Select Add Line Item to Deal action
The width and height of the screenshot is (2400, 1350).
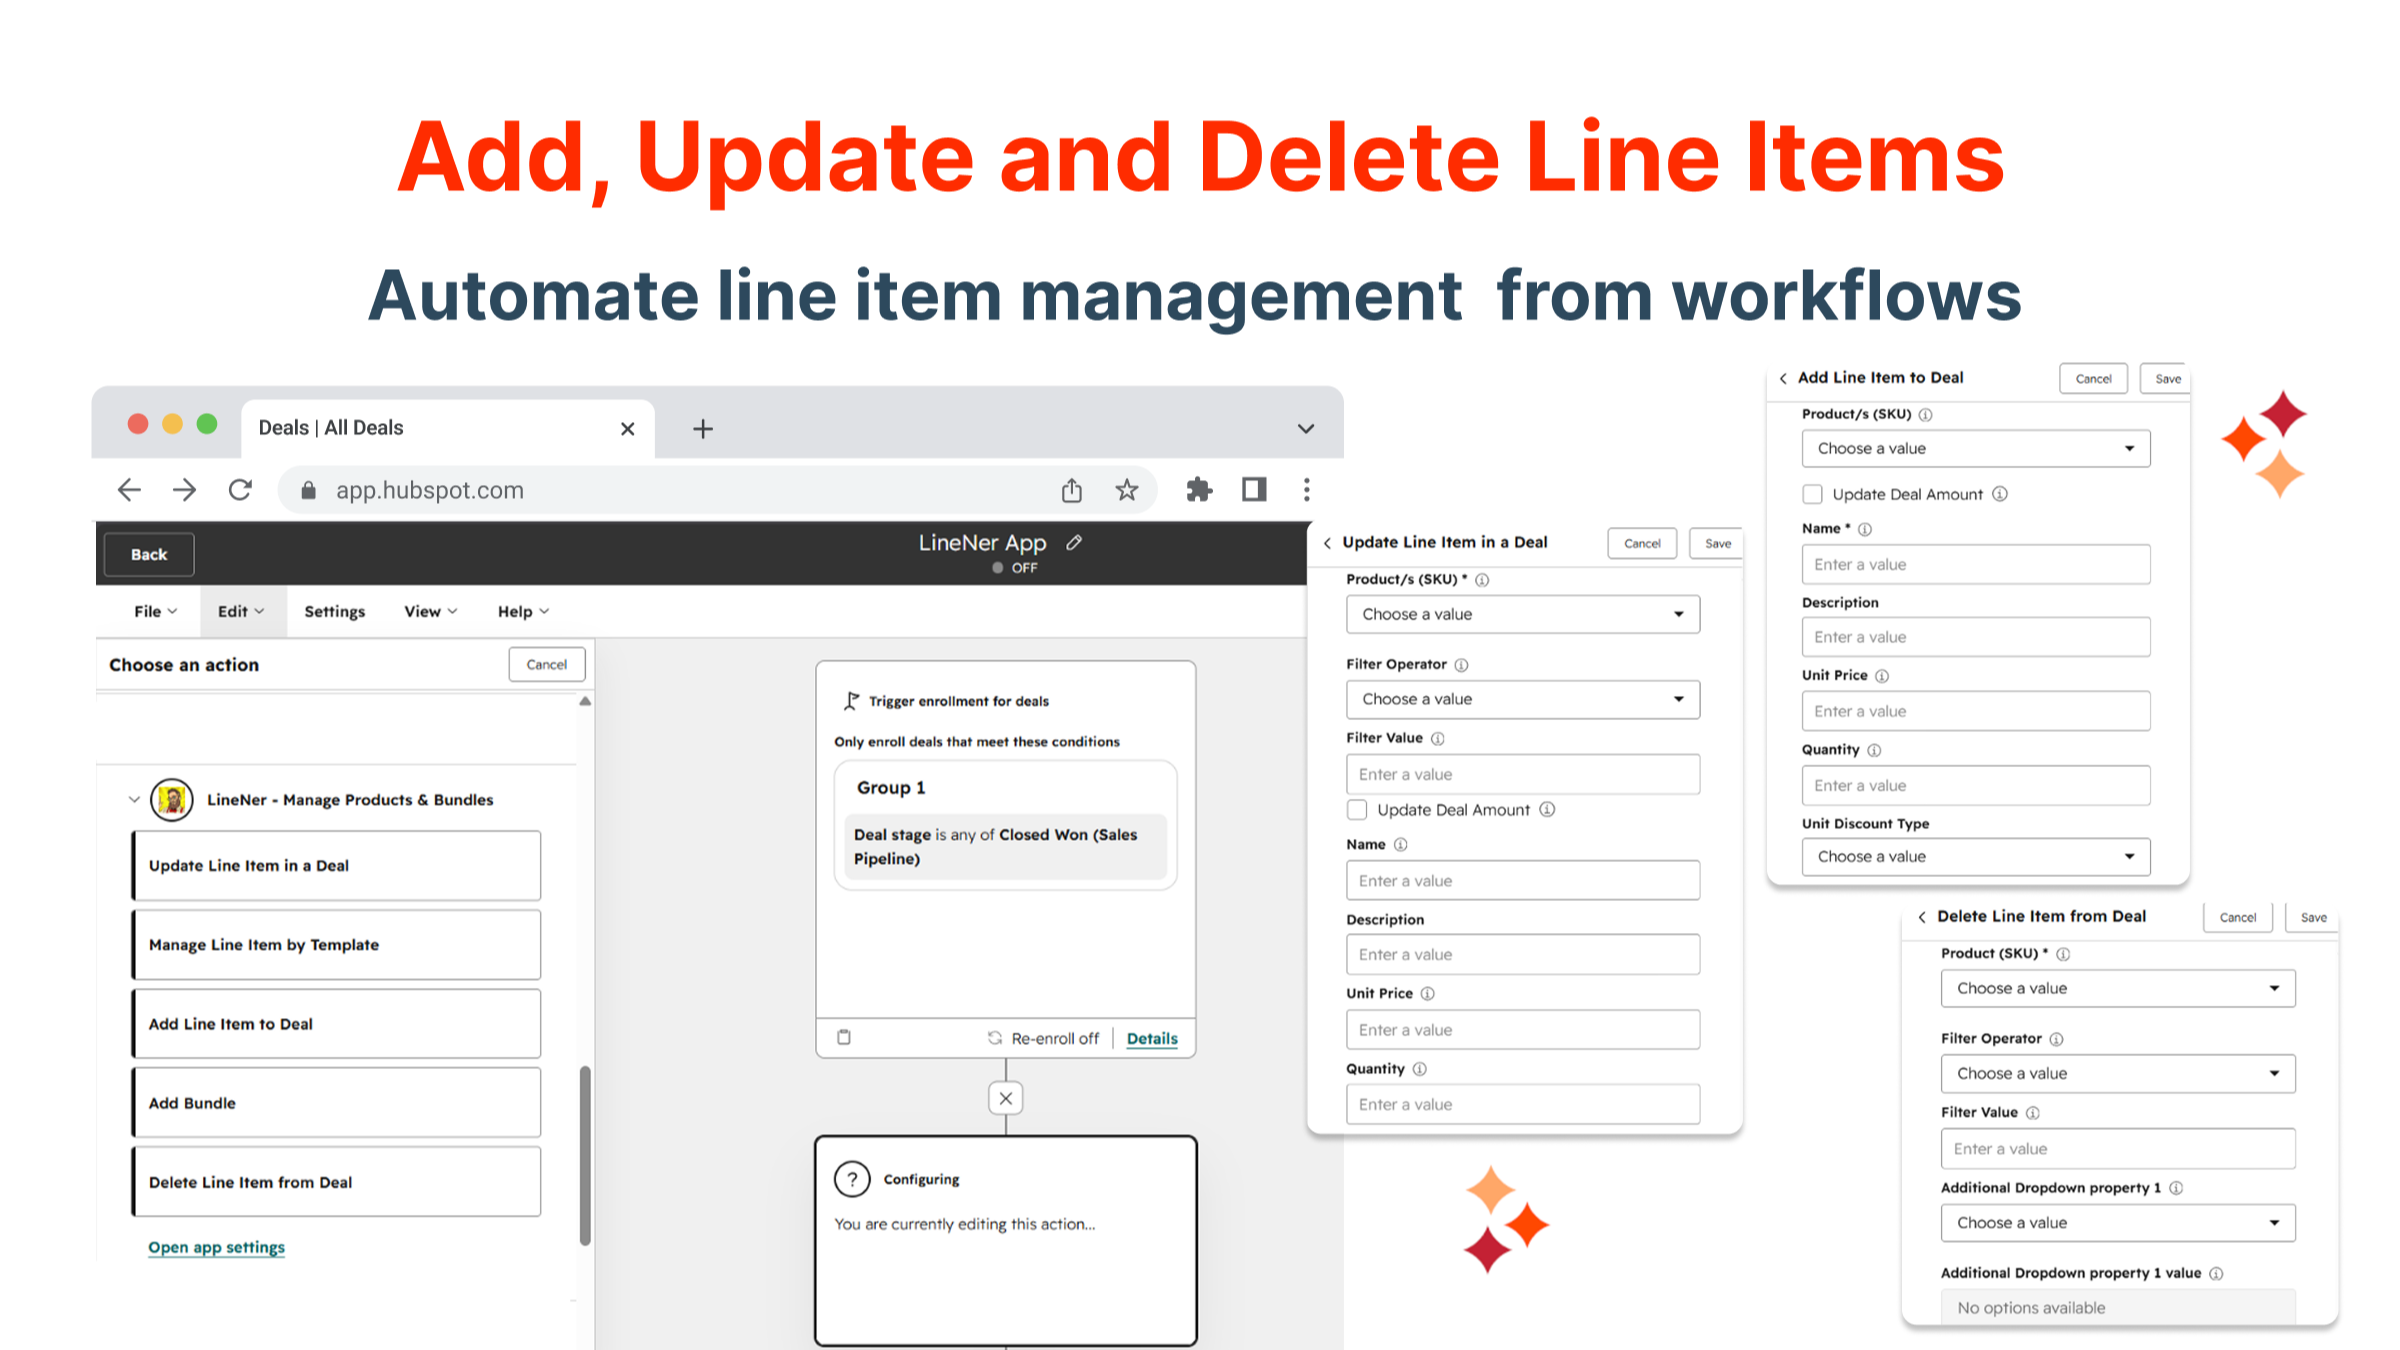click(x=336, y=1023)
